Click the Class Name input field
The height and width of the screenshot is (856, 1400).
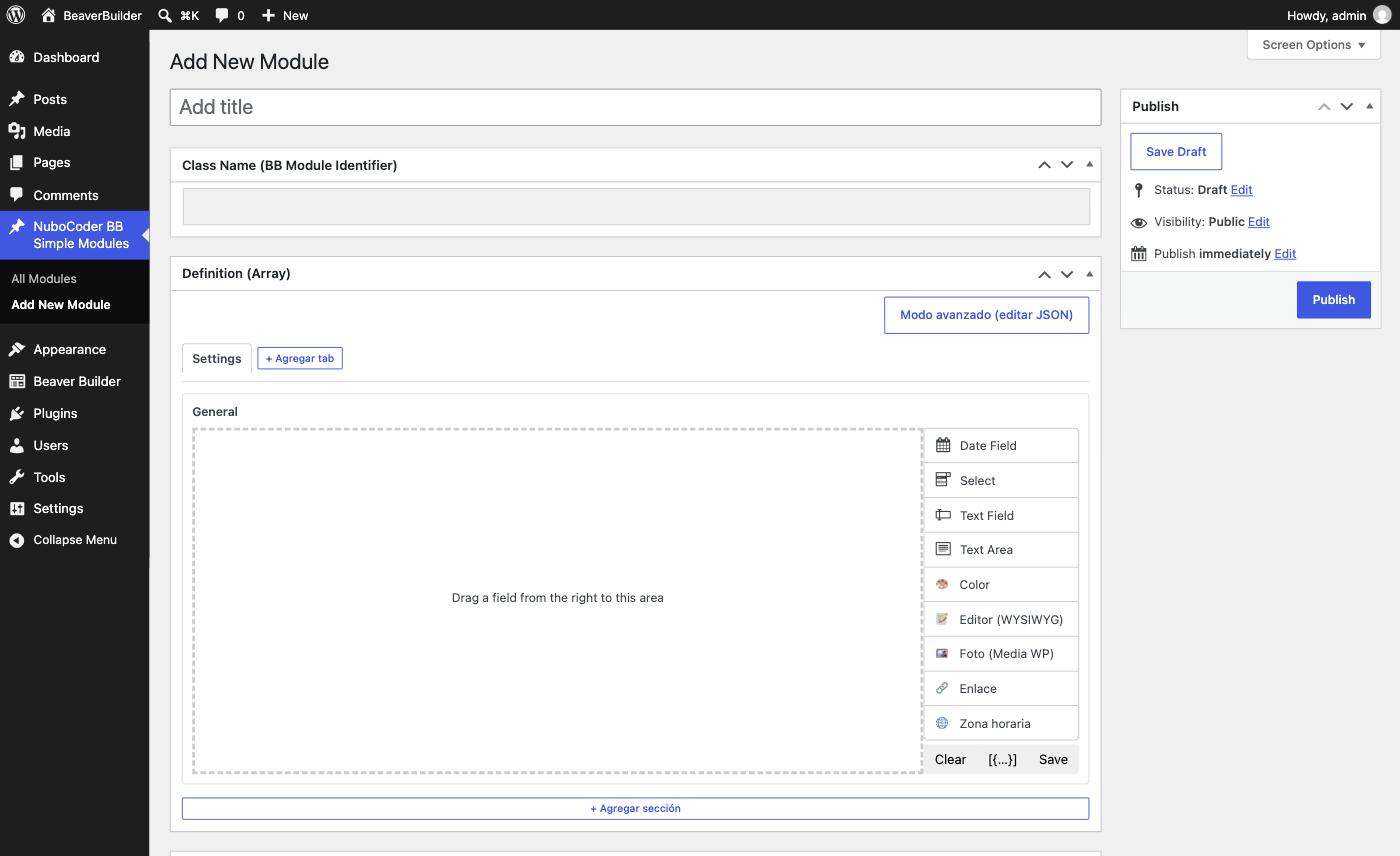636,207
